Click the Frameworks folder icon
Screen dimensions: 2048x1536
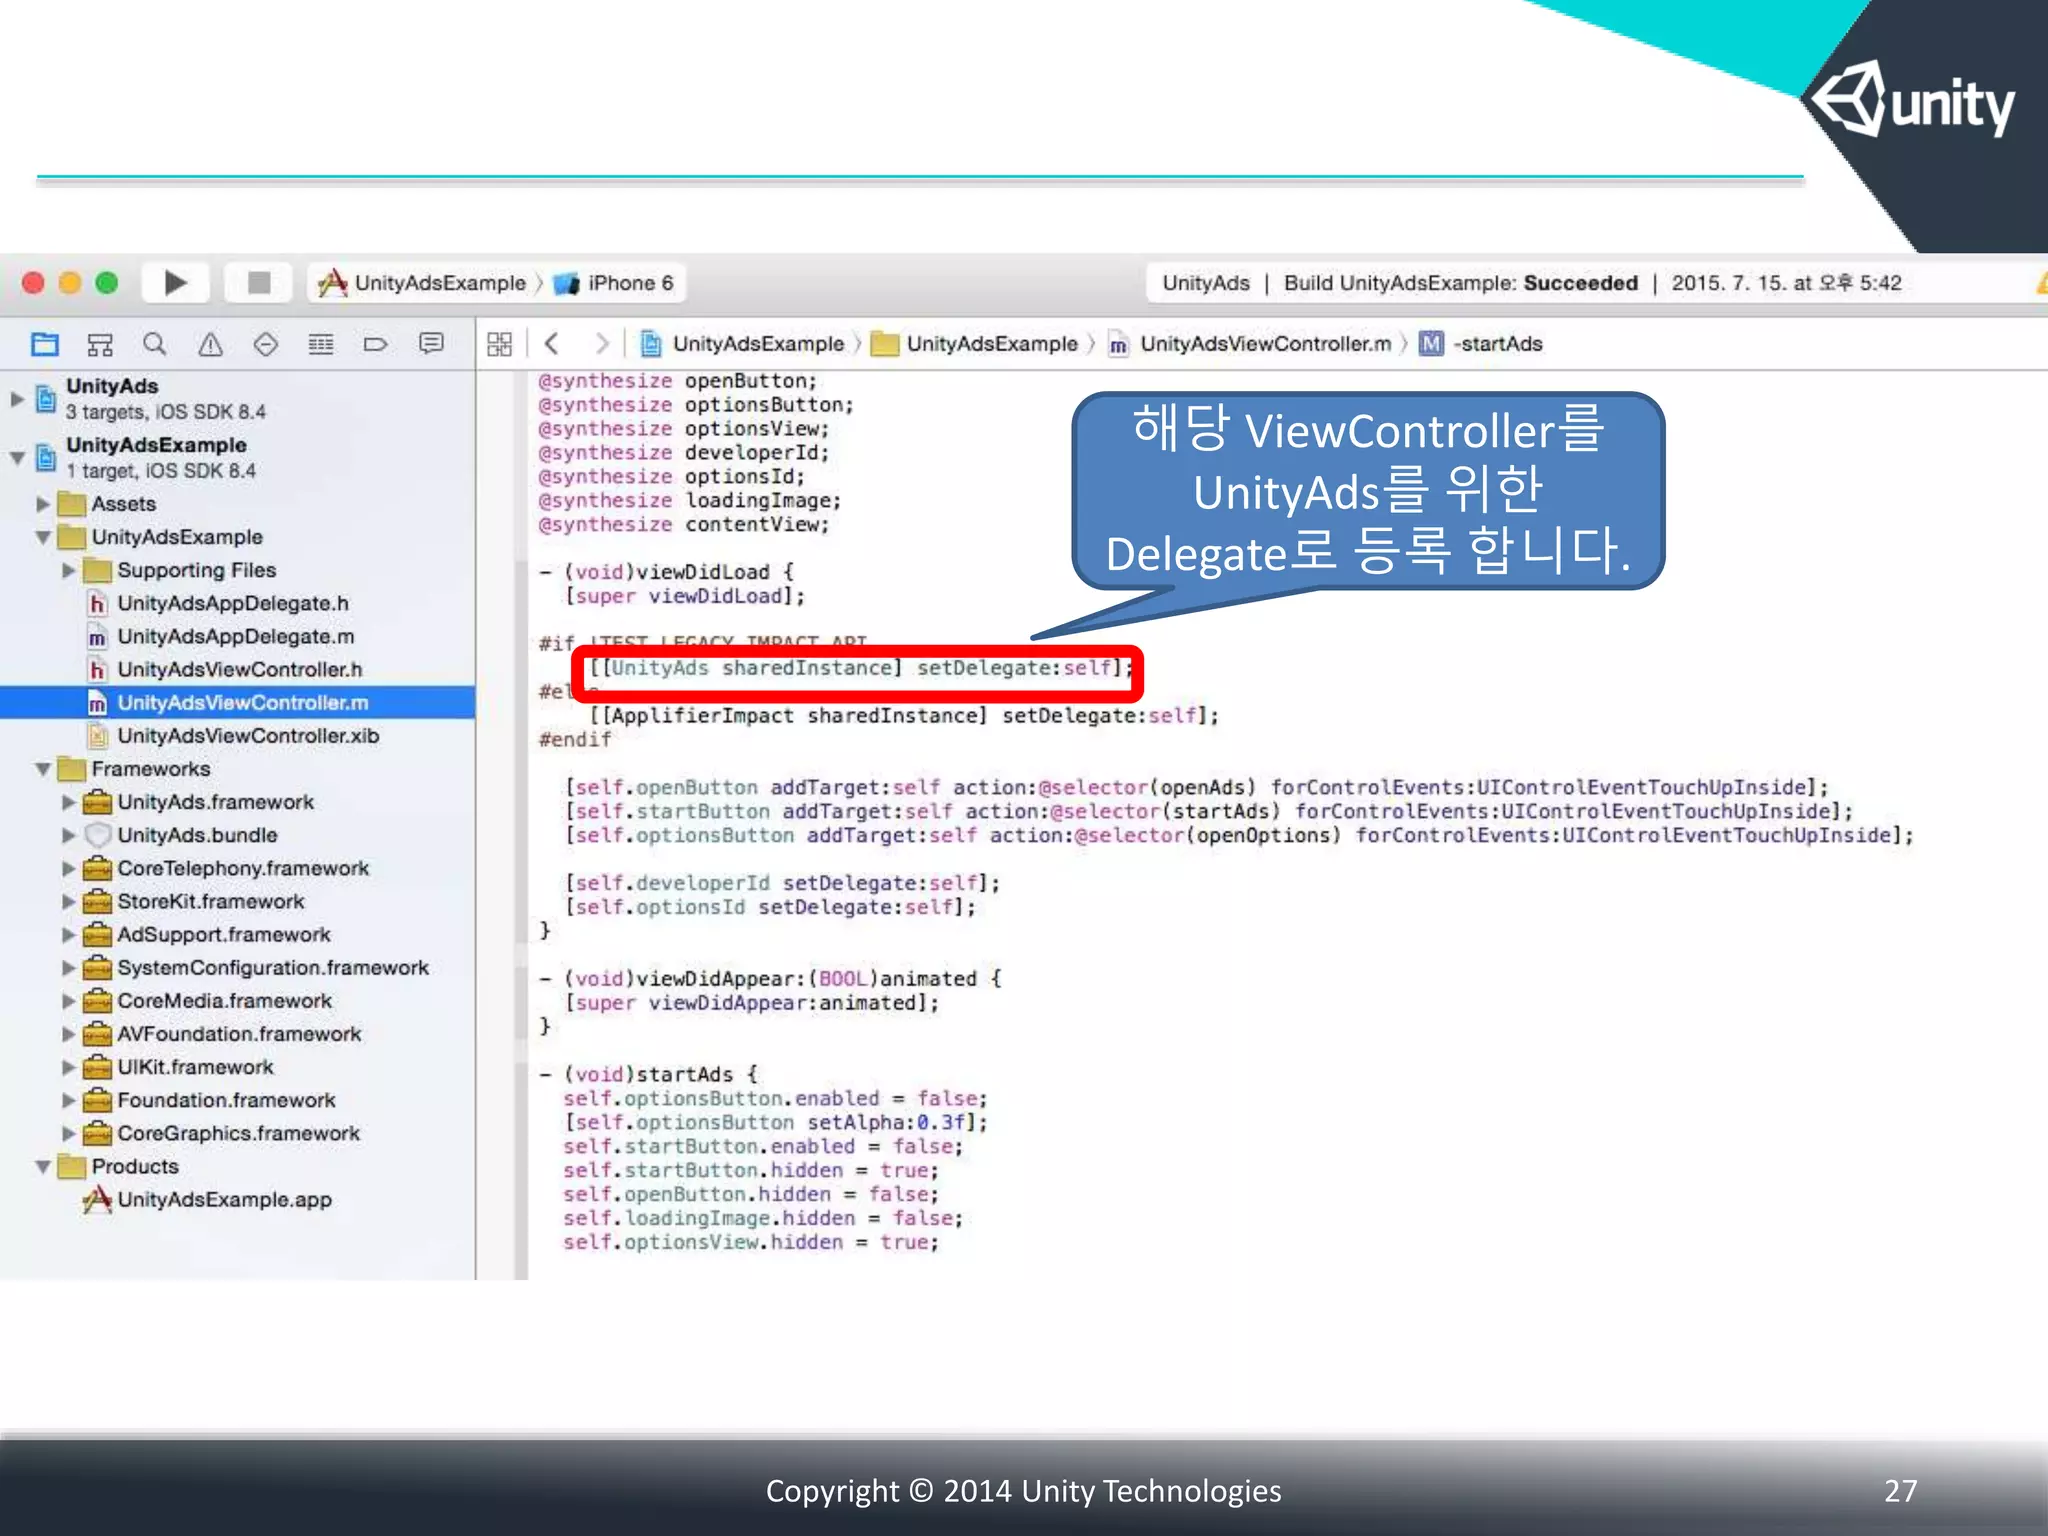pos(72,769)
